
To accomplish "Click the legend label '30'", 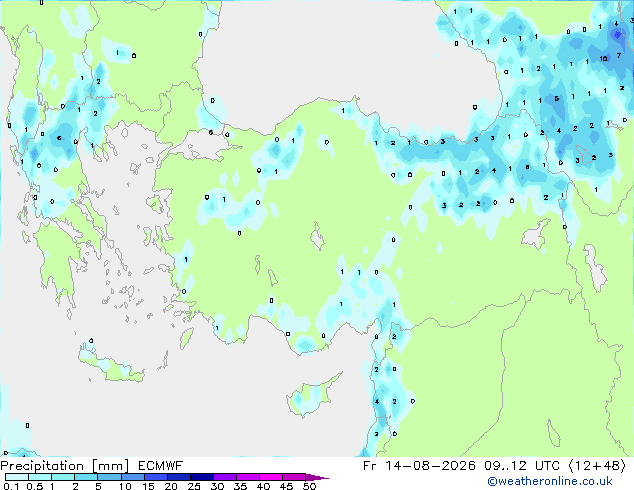I will coord(217,486).
